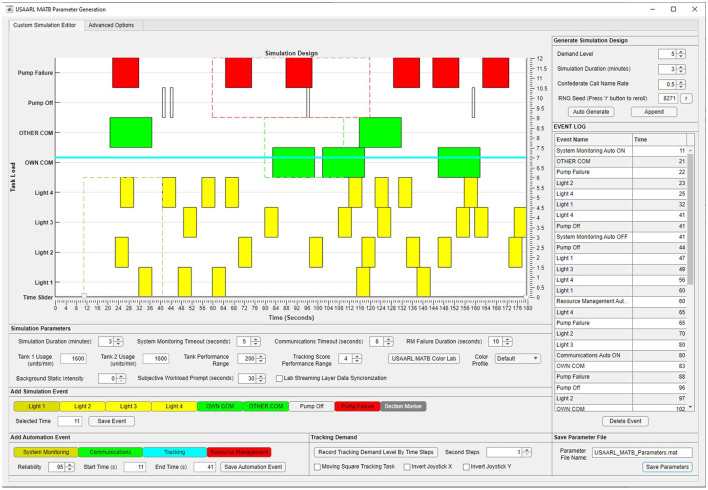Switch to the Advanced Options tab
The image size is (708, 490).
(111, 24)
